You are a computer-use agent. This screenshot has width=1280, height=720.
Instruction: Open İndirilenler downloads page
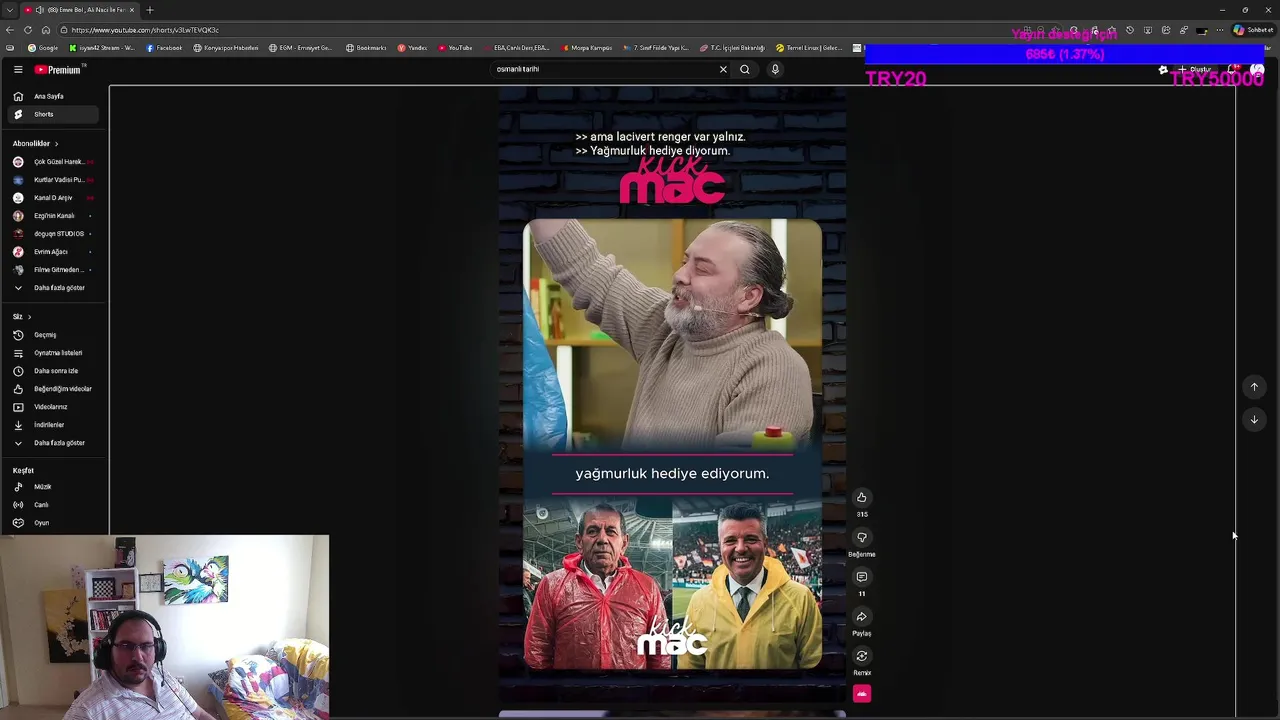54,425
